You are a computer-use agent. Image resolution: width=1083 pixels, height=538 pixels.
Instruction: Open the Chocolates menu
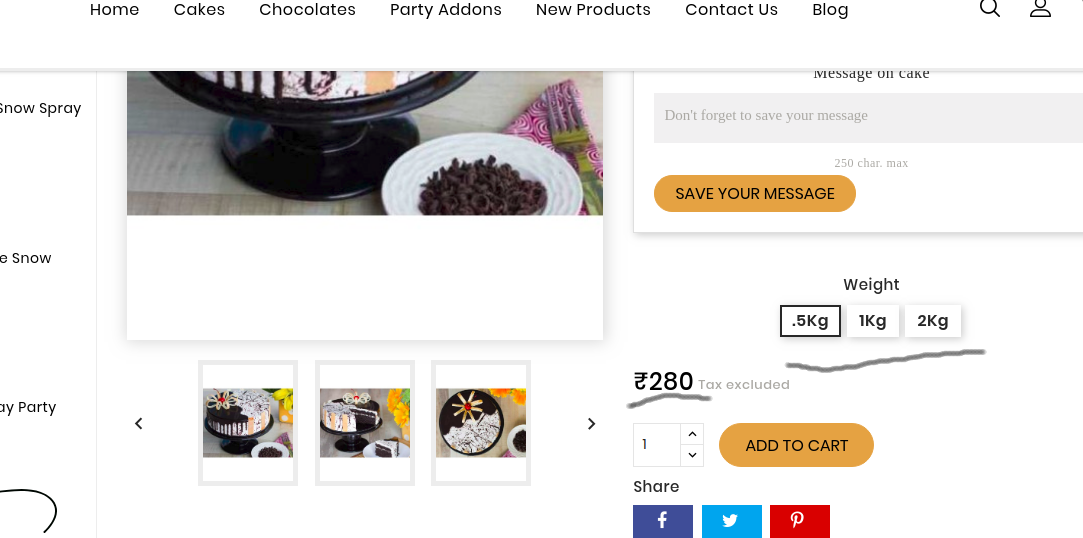[x=307, y=10]
